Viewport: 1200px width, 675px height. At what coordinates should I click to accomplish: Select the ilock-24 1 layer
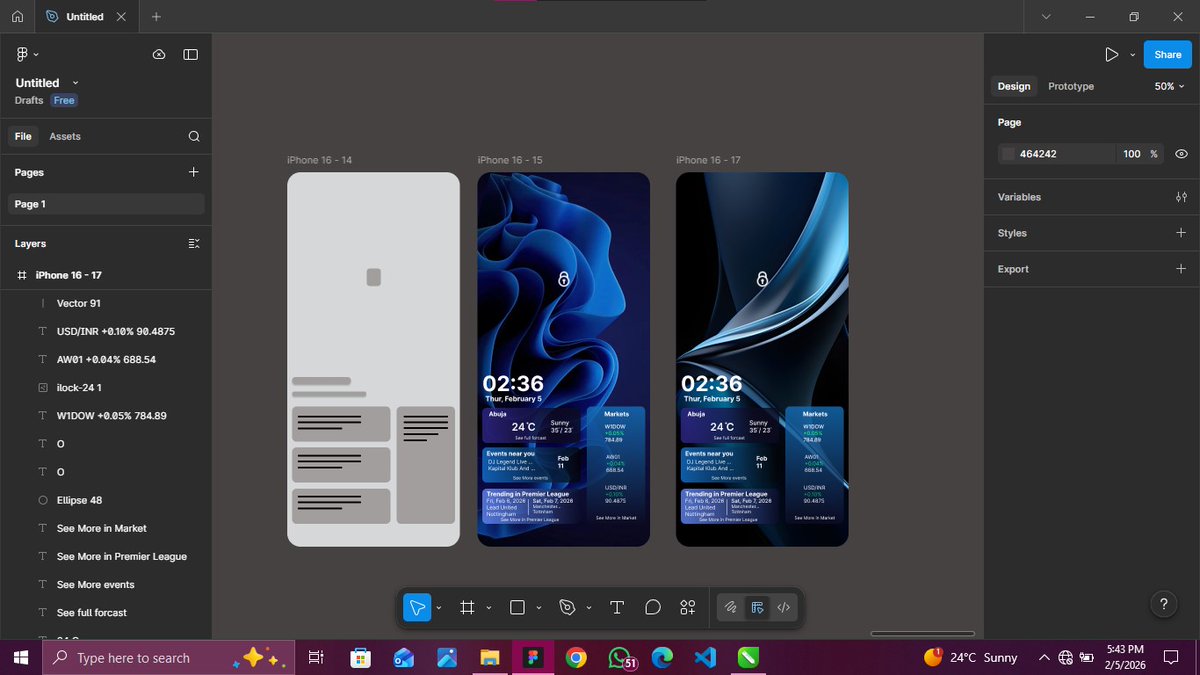[x=106, y=387]
